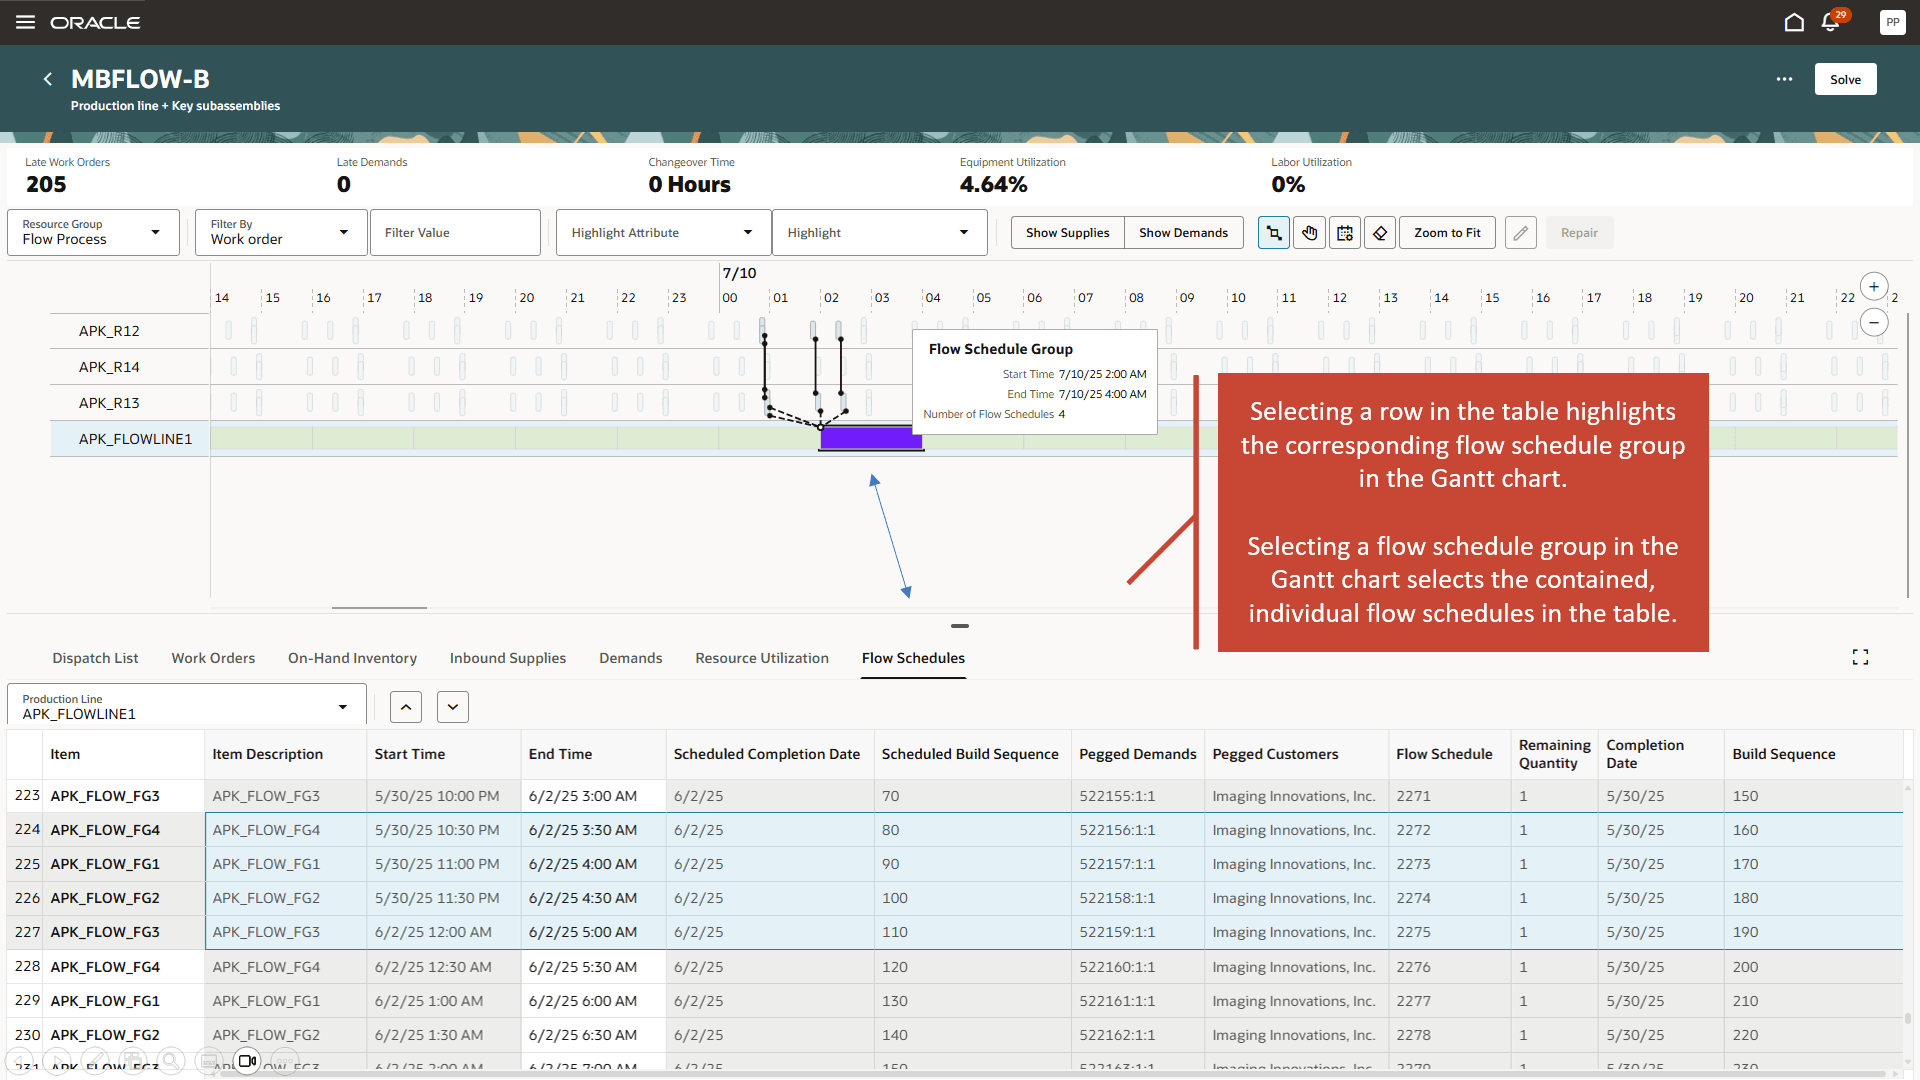The width and height of the screenshot is (1920, 1080).
Task: Open the Production Line dropdown
Action: click(186, 706)
